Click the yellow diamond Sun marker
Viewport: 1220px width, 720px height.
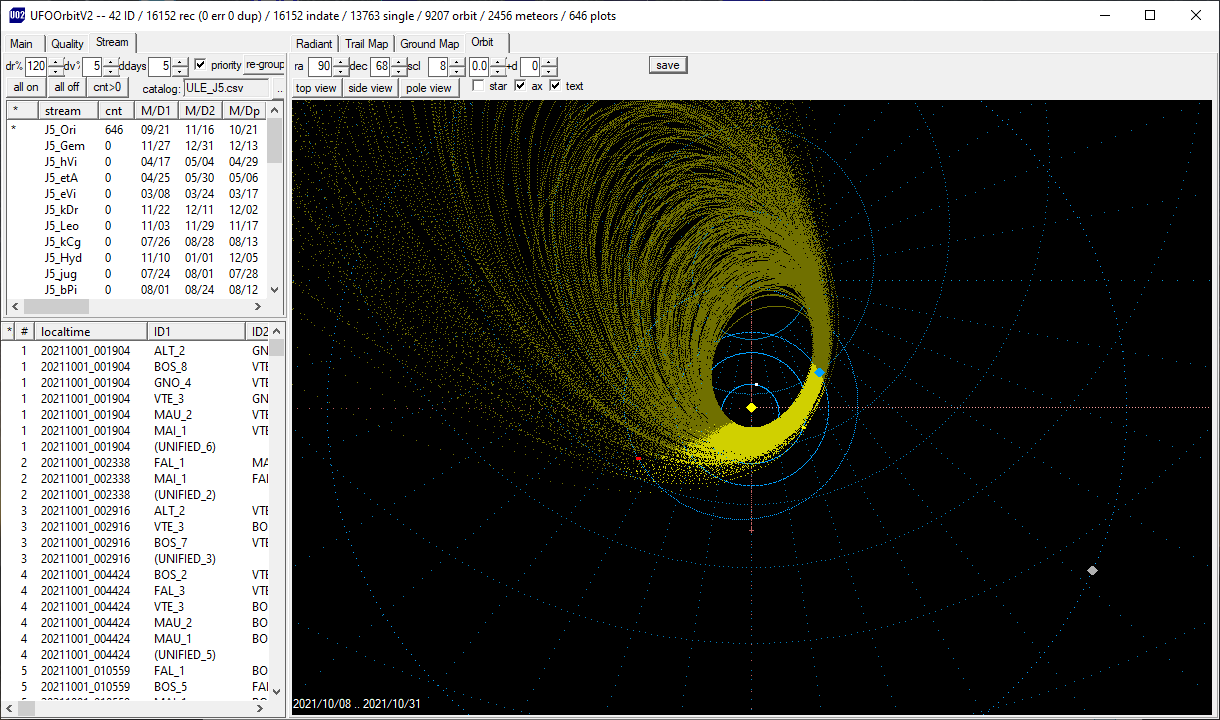pos(751,407)
